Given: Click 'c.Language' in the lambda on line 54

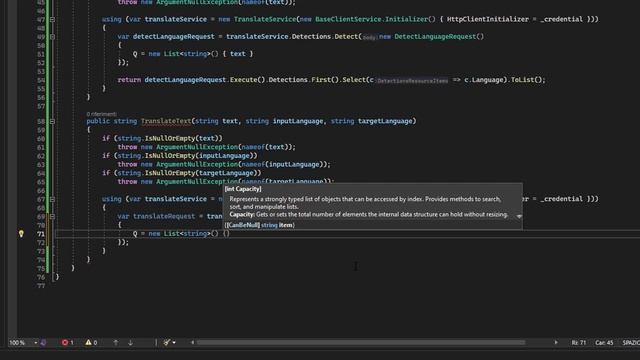Looking at the screenshot, I should pyautogui.click(x=484, y=80).
